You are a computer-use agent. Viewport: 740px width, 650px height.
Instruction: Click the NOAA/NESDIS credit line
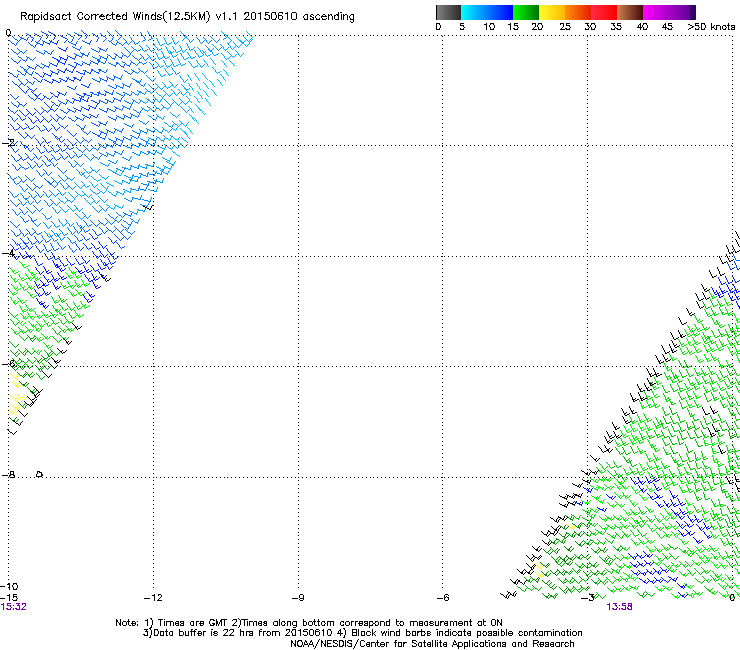(x=432, y=644)
